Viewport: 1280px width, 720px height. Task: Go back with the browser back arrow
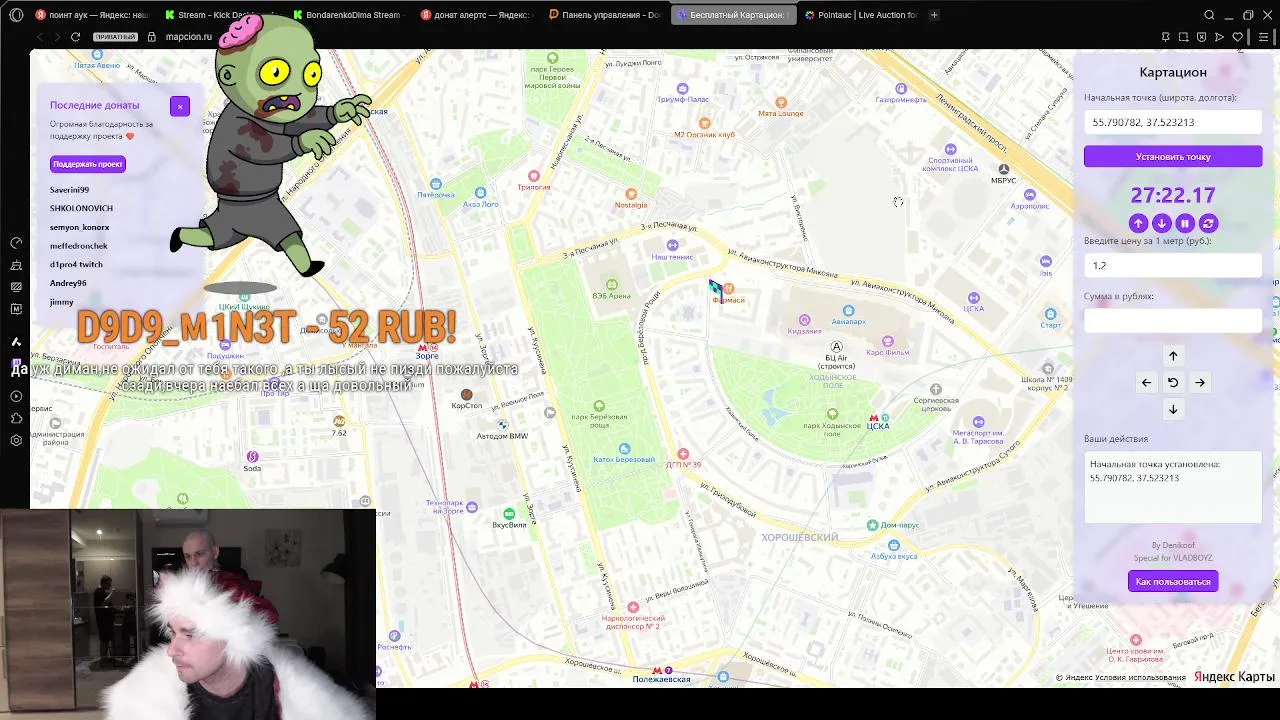[40, 37]
